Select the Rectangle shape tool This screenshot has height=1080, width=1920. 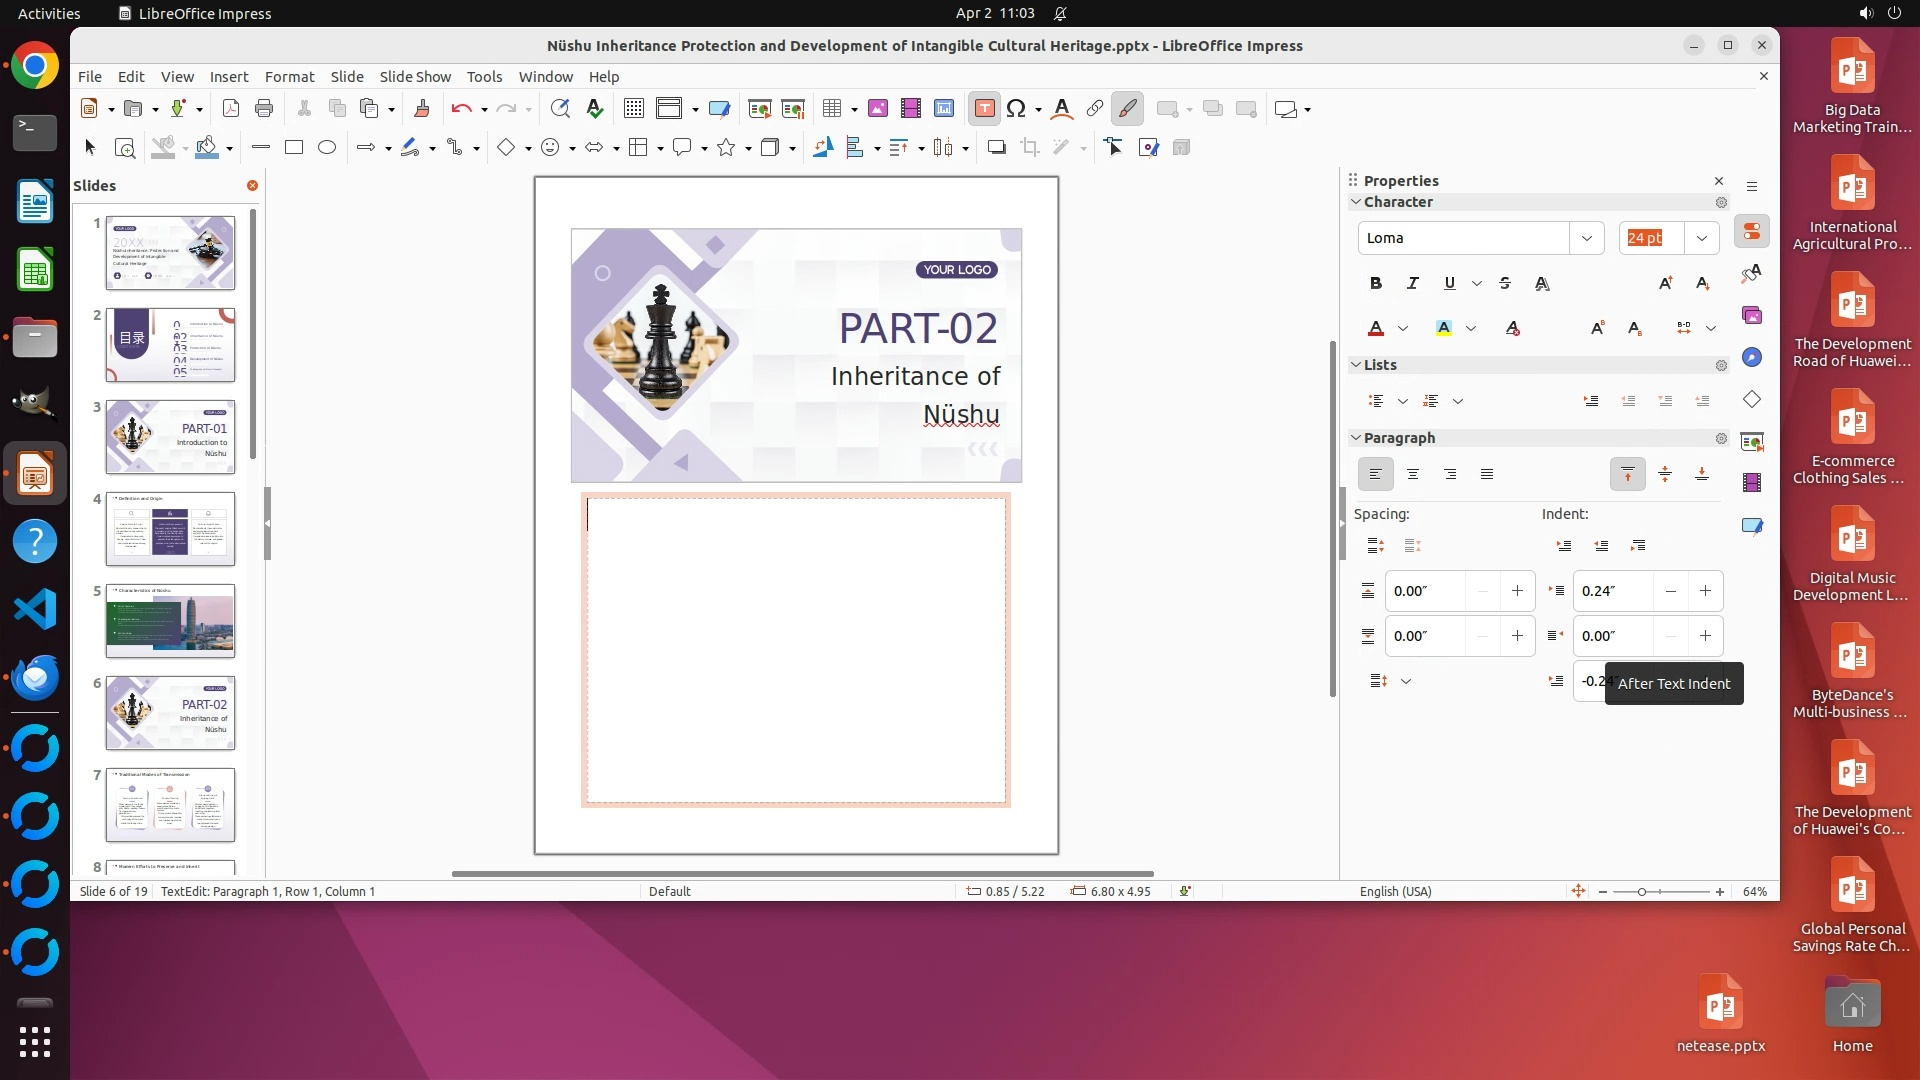(x=293, y=147)
